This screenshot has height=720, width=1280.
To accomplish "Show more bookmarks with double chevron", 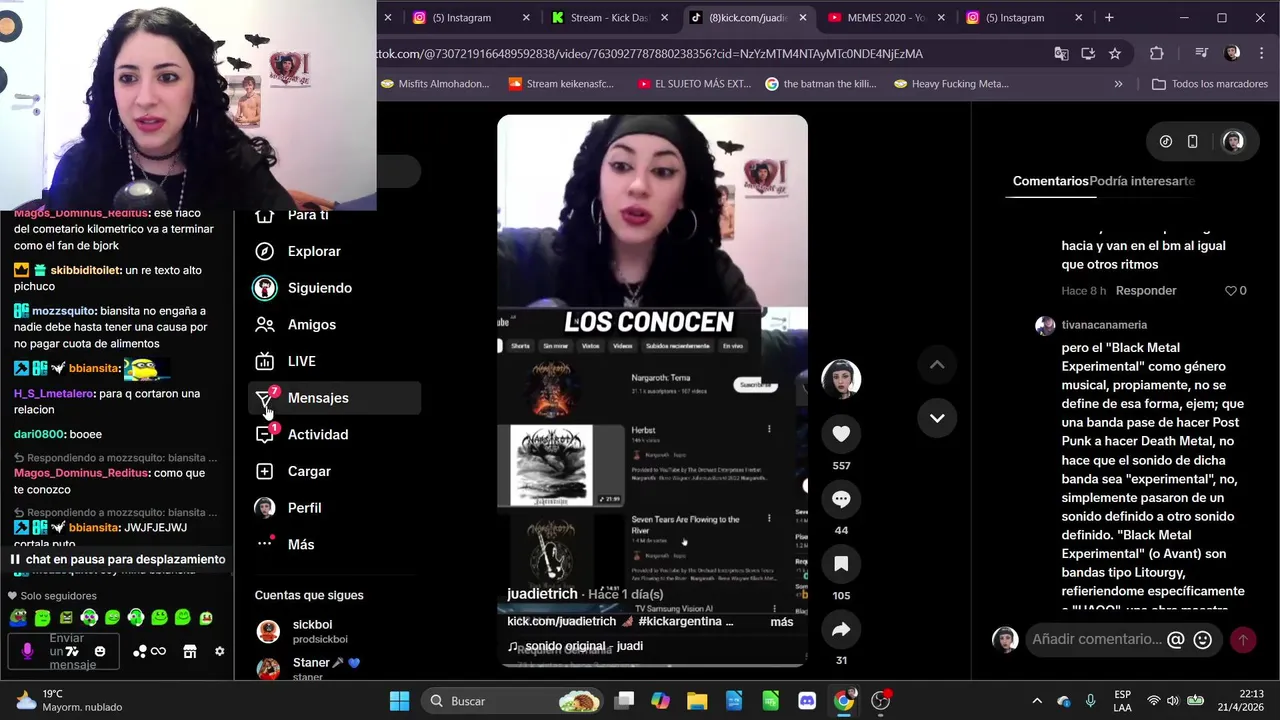I will pos(1118,84).
